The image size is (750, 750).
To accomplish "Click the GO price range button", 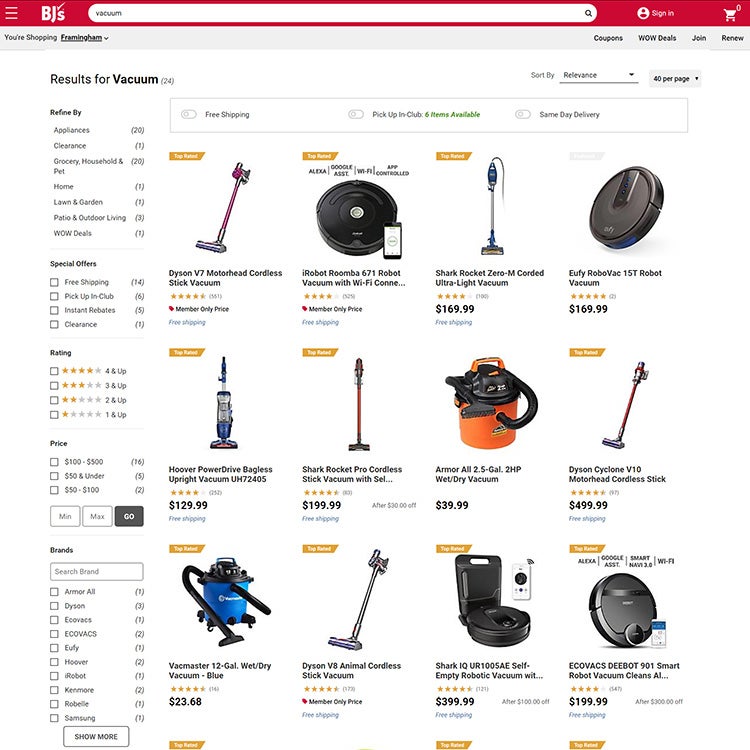I will coord(129,517).
